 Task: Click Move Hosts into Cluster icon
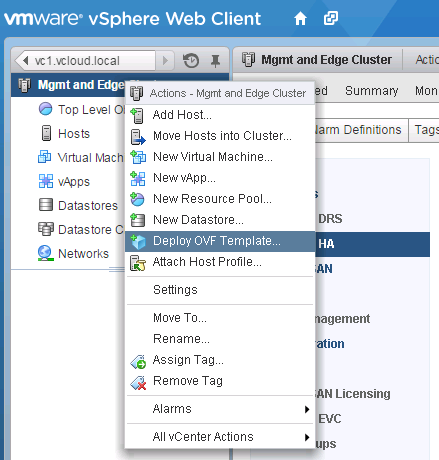click(138, 137)
